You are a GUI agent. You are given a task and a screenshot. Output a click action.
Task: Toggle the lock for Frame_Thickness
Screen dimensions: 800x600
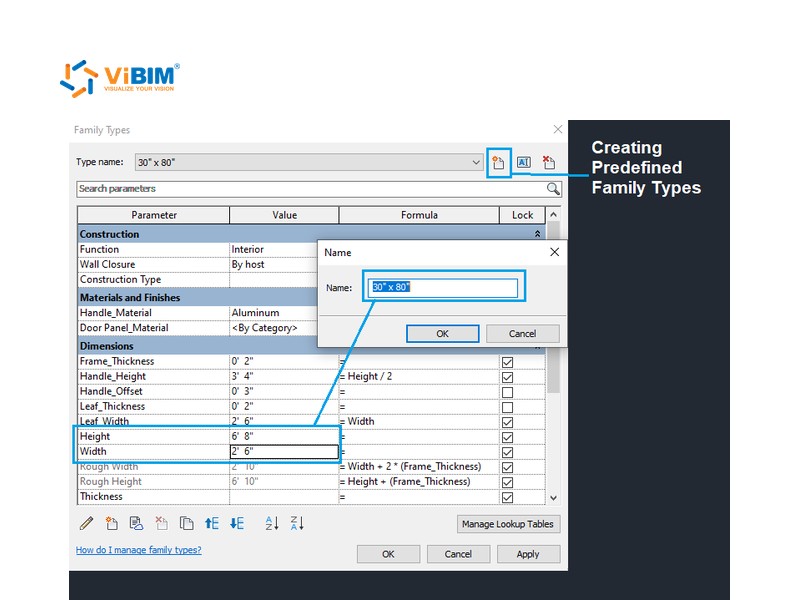507,362
